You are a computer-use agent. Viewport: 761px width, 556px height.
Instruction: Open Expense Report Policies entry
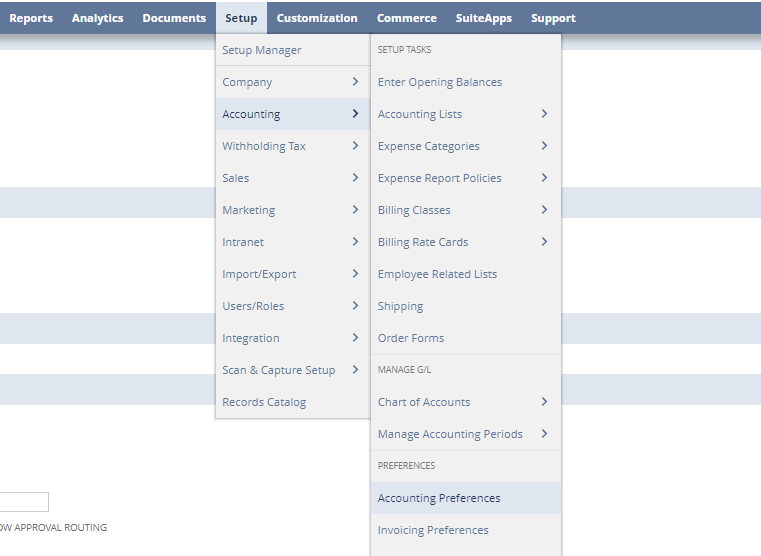click(x=466, y=178)
